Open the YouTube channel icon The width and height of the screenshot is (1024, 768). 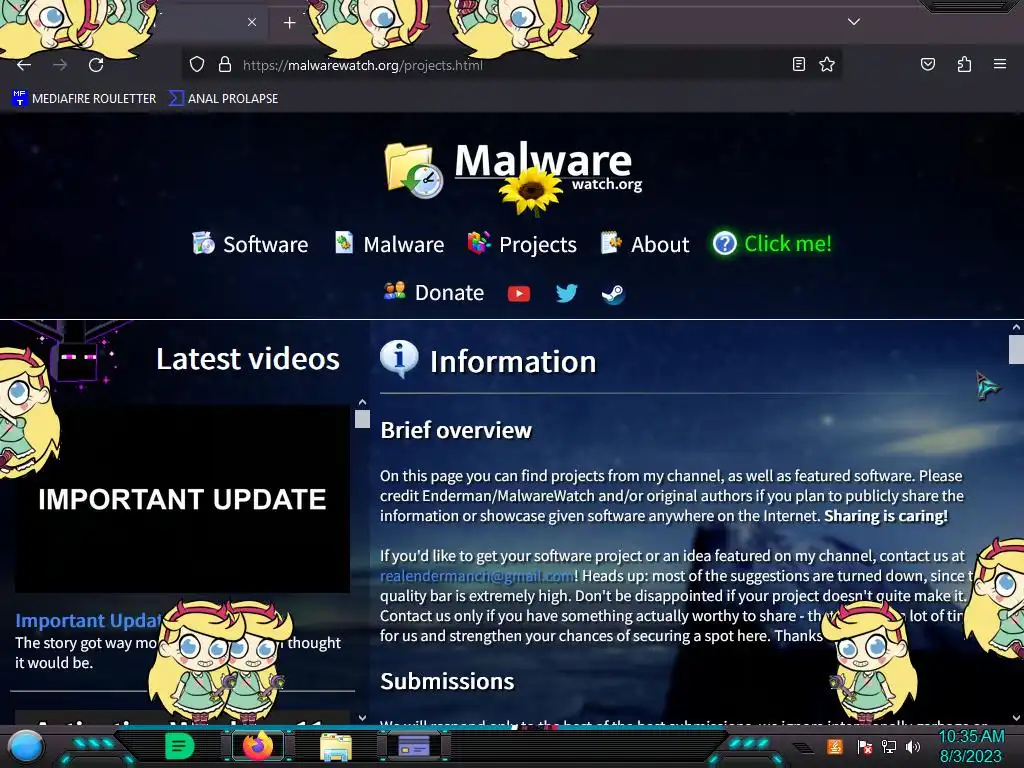click(519, 294)
